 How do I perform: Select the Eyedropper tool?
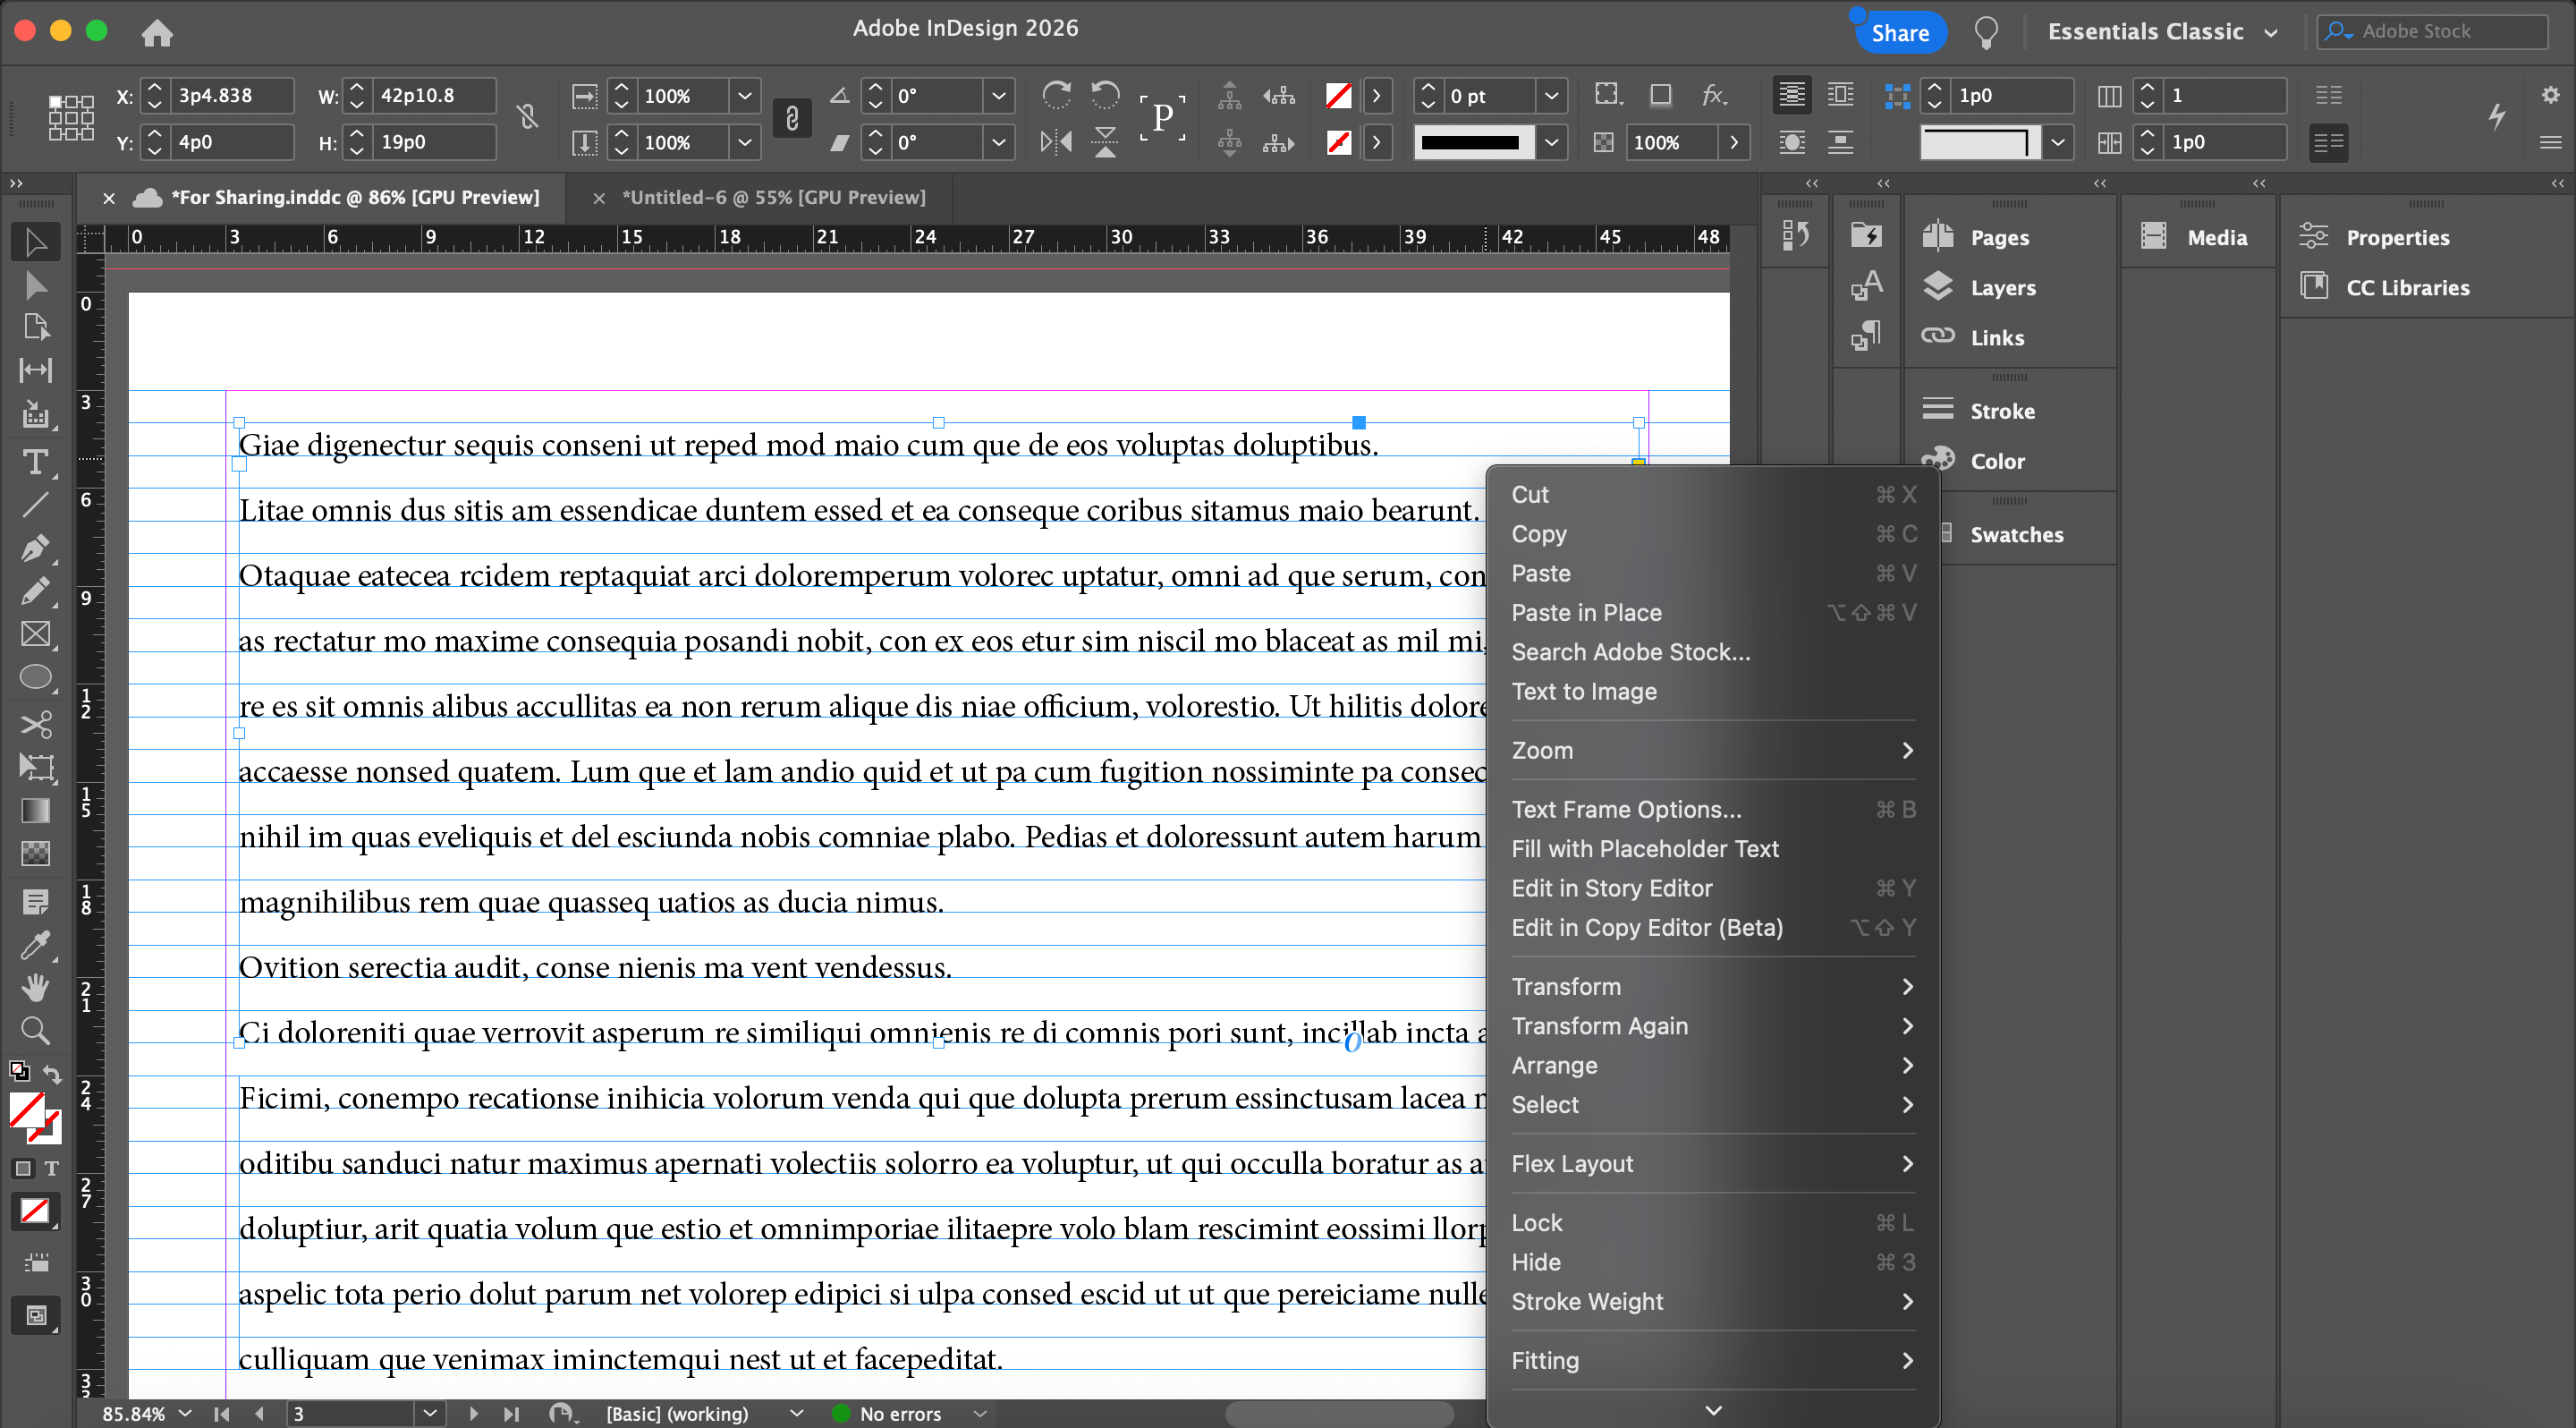(x=35, y=944)
